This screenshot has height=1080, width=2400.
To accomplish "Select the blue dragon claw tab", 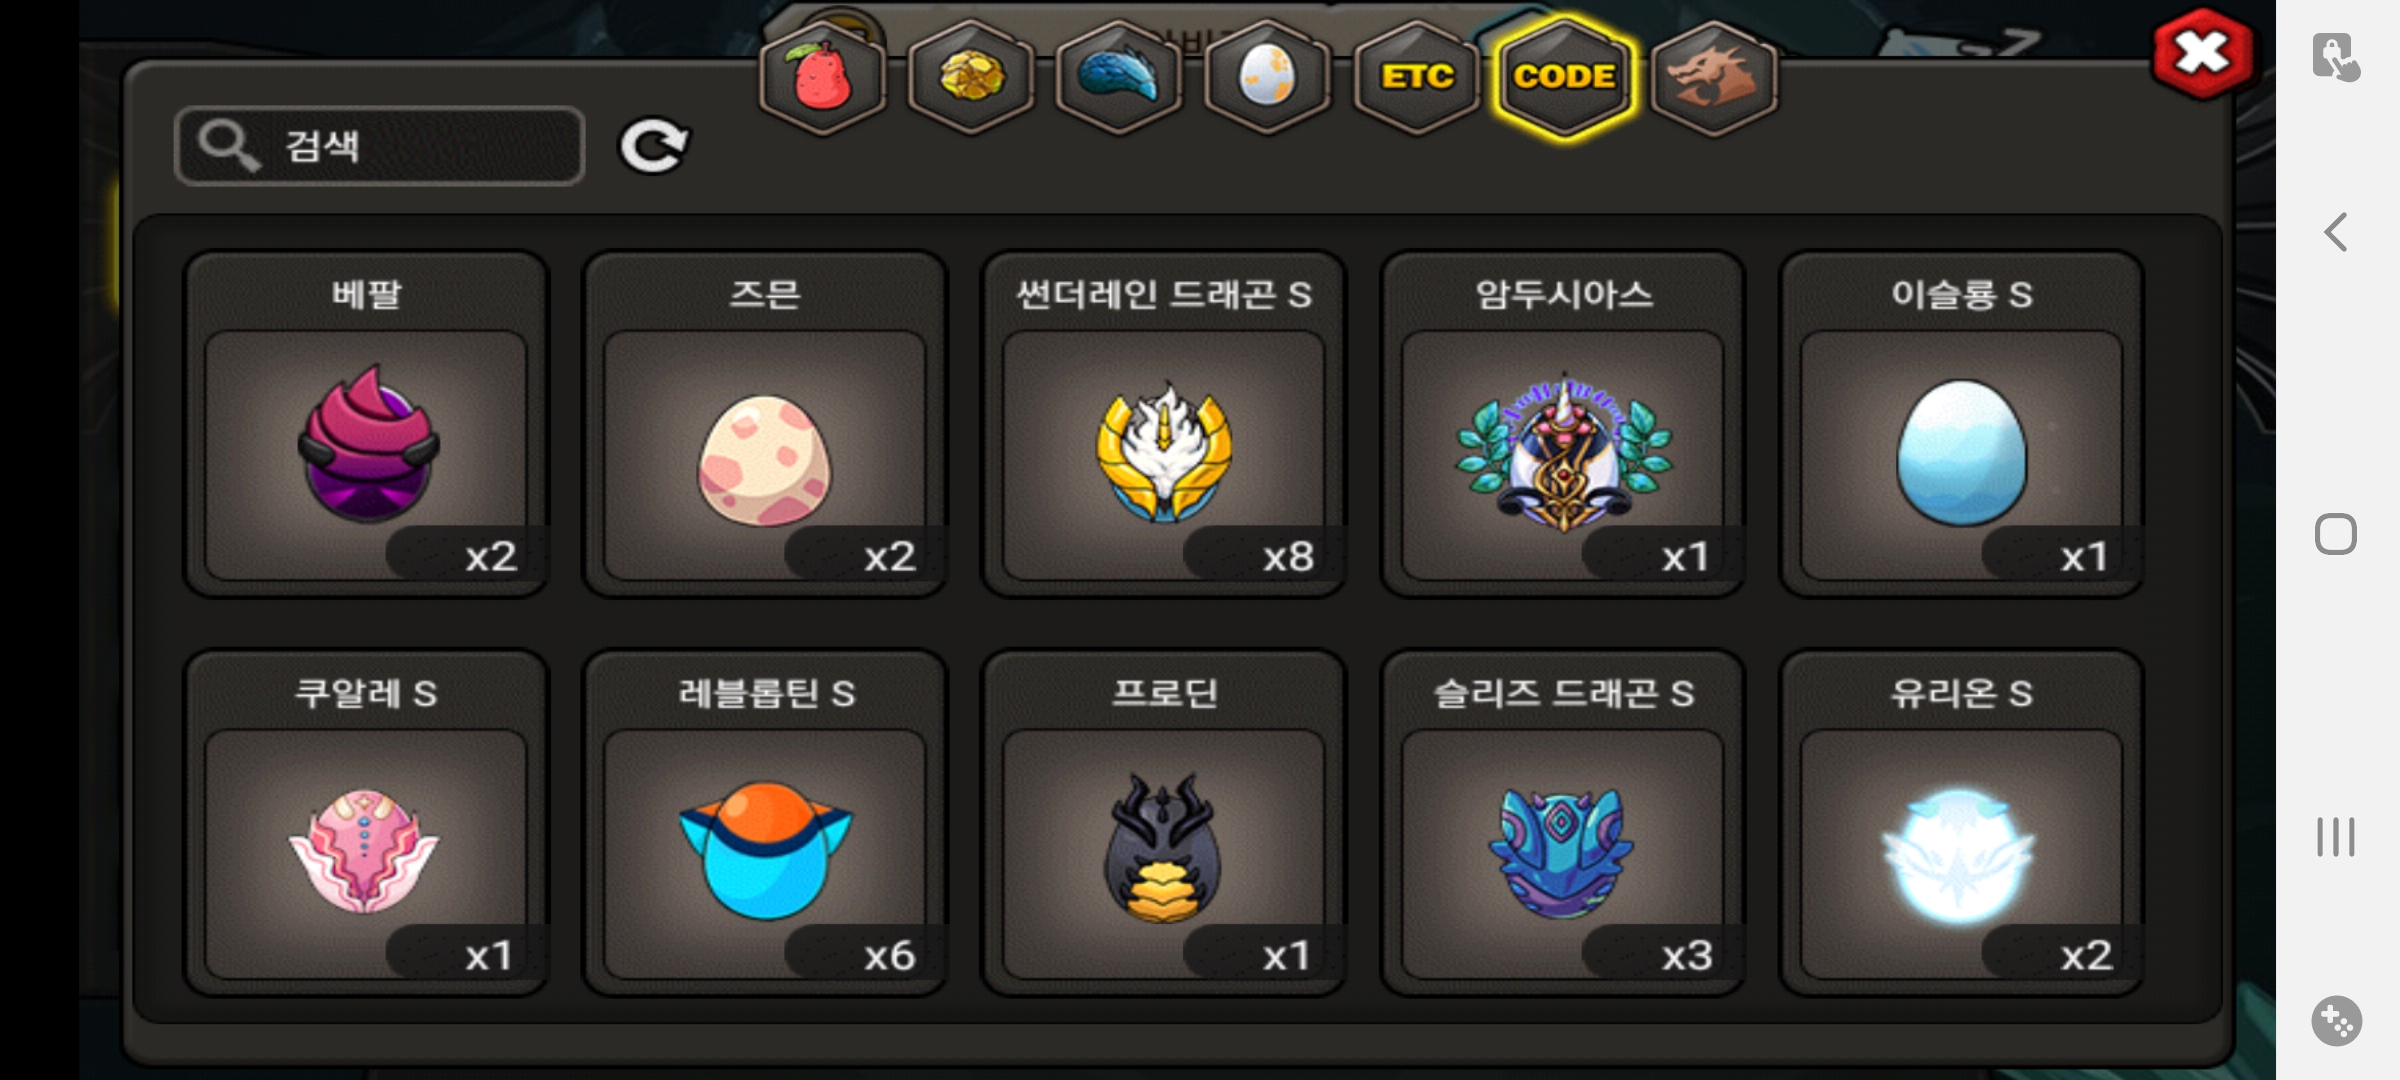I will (x=1119, y=77).
